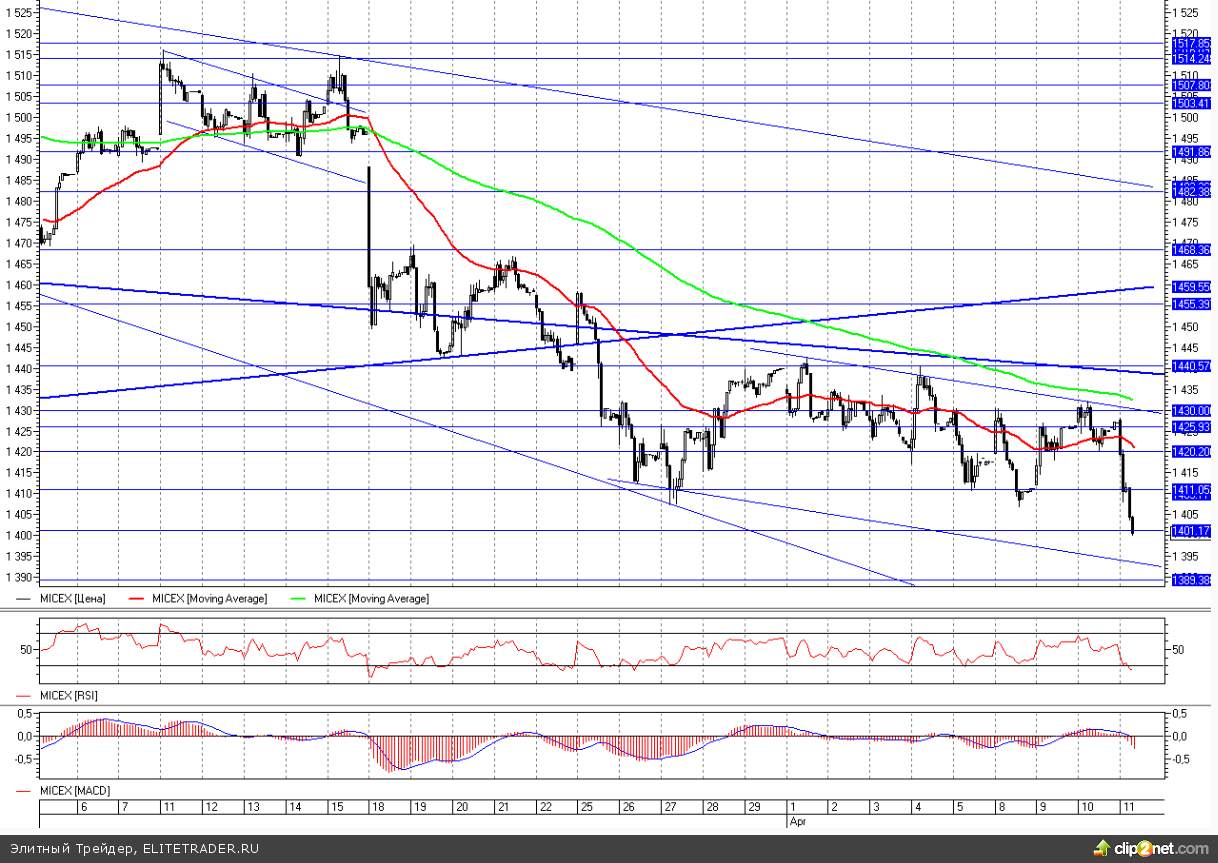Click the 1491.86 price level label
1218x863 pixels.
(1191, 152)
